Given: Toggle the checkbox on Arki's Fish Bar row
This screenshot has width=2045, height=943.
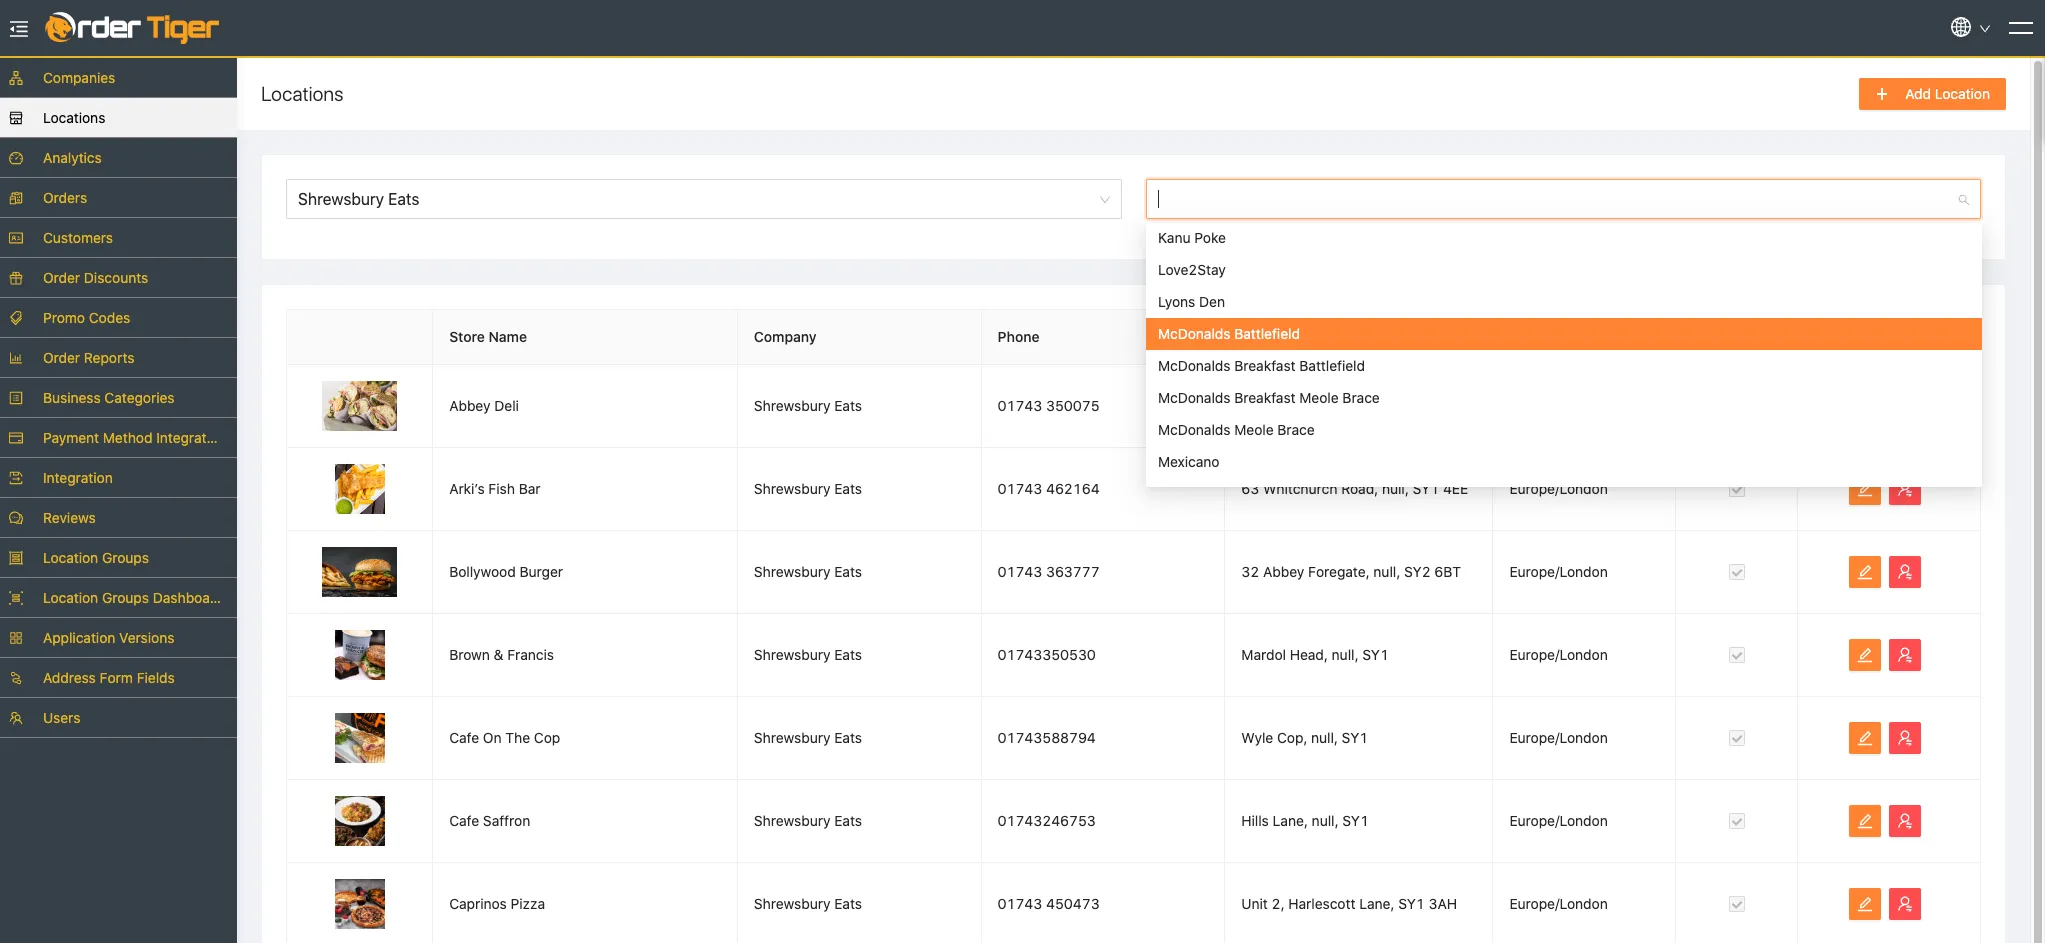Looking at the screenshot, I should click(1737, 489).
